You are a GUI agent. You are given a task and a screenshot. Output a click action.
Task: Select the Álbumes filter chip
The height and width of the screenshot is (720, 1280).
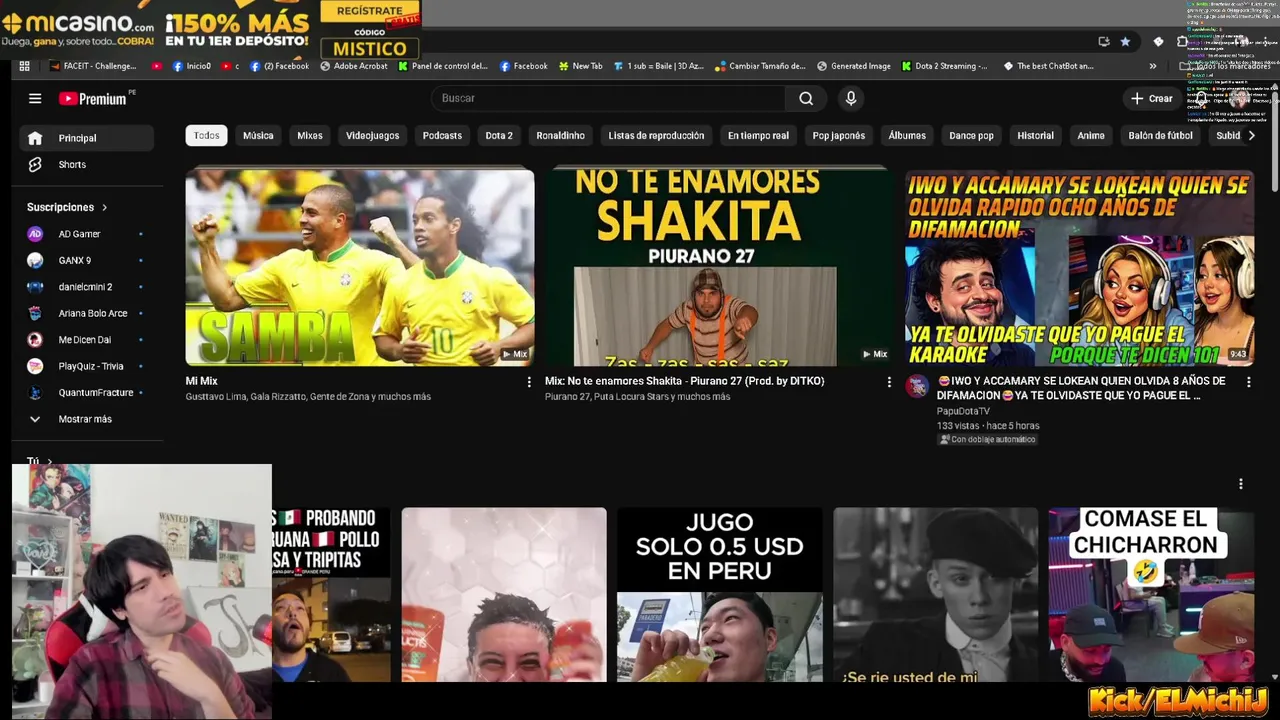(907, 135)
